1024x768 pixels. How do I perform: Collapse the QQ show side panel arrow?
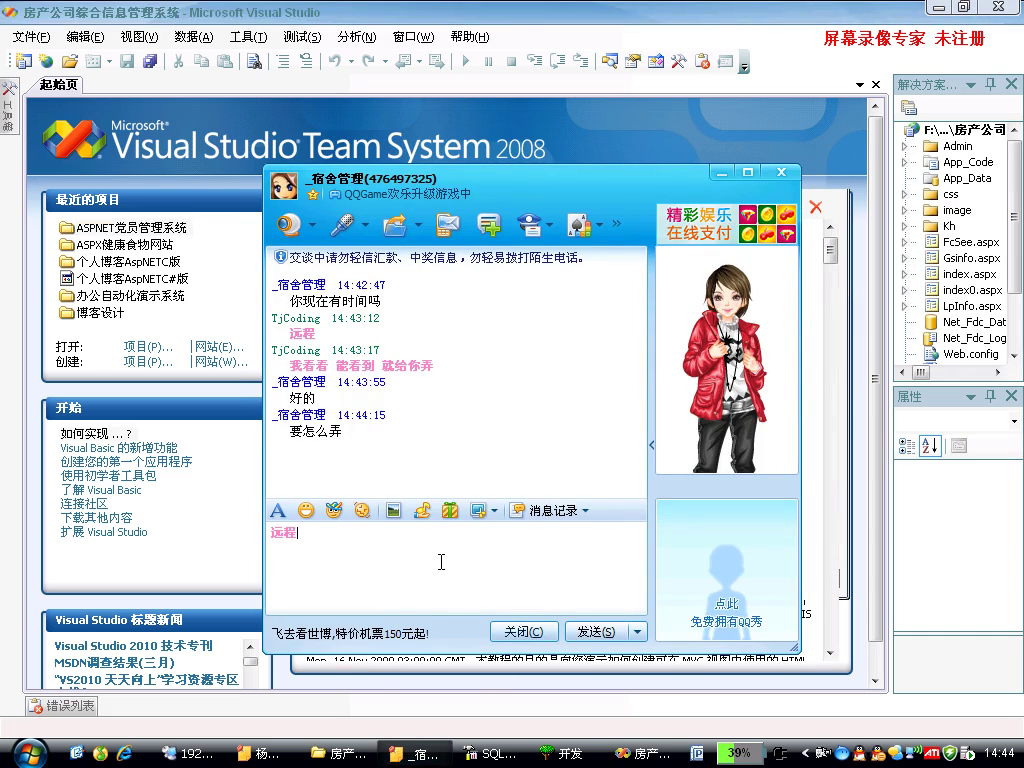click(651, 445)
